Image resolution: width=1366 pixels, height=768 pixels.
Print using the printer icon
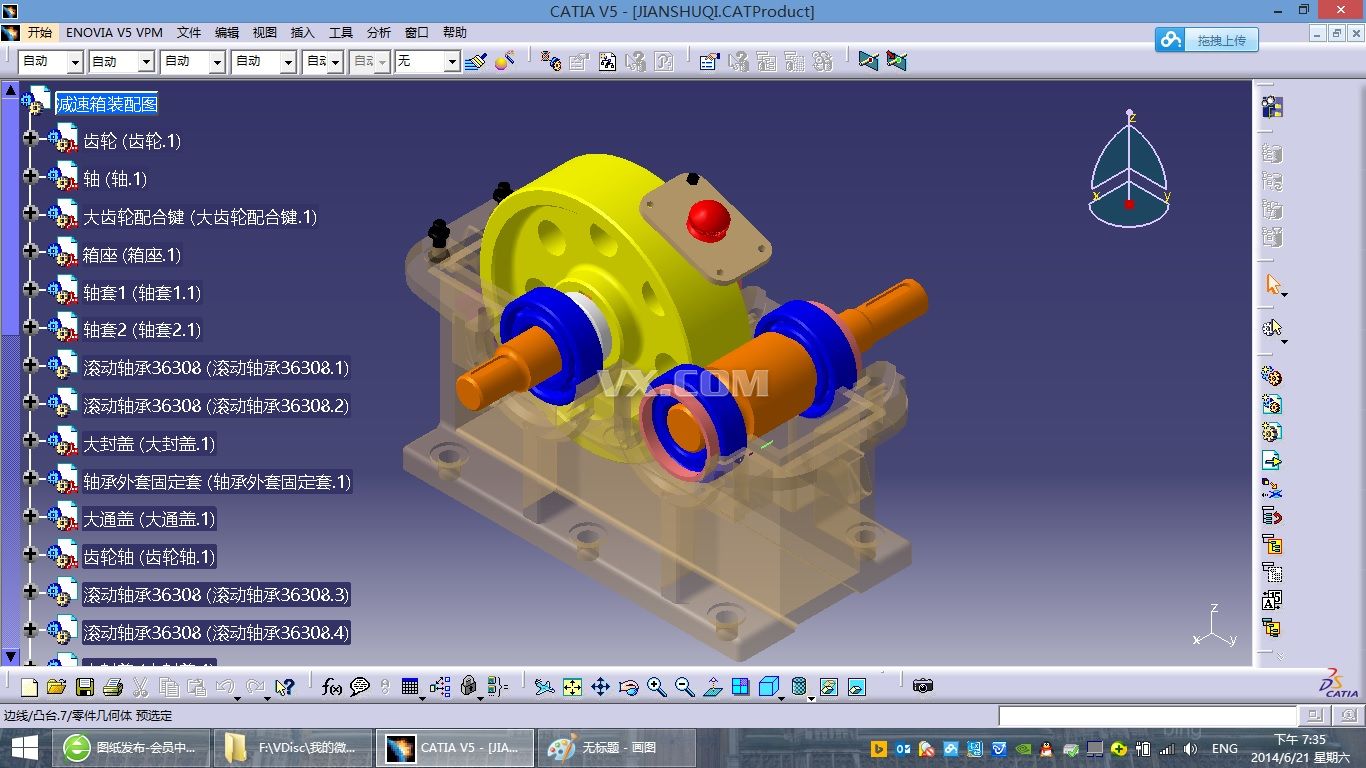tap(112, 687)
